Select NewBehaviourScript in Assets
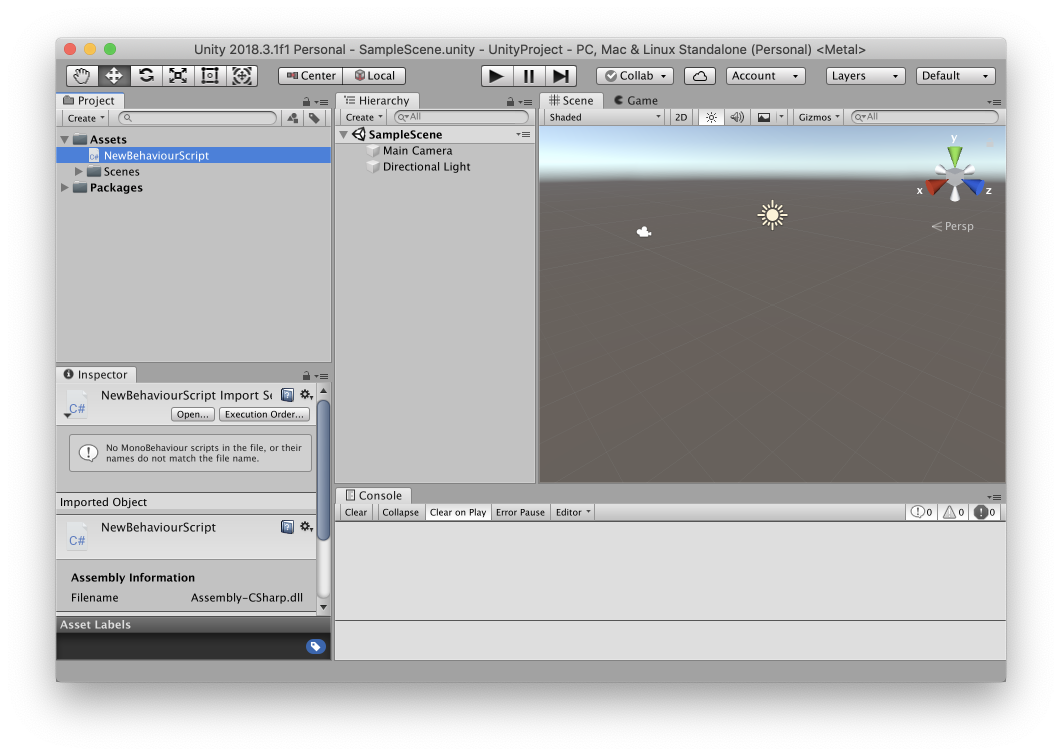1062x756 pixels. point(194,155)
